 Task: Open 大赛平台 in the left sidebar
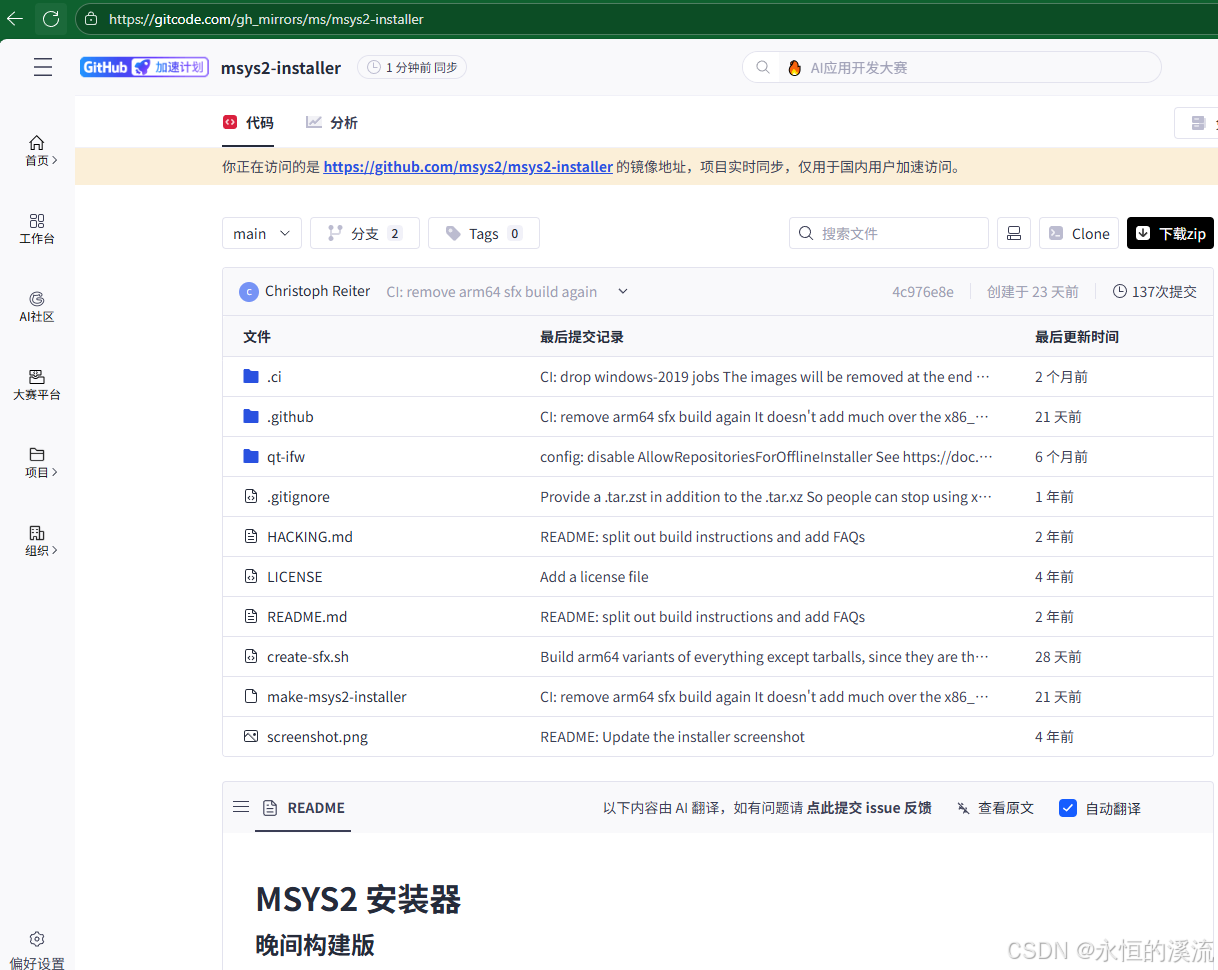point(37,385)
